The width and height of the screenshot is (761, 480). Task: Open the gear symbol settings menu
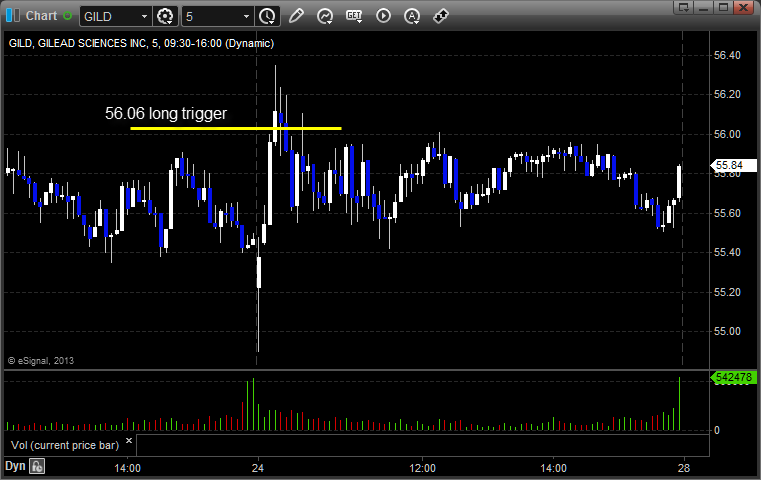165,17
